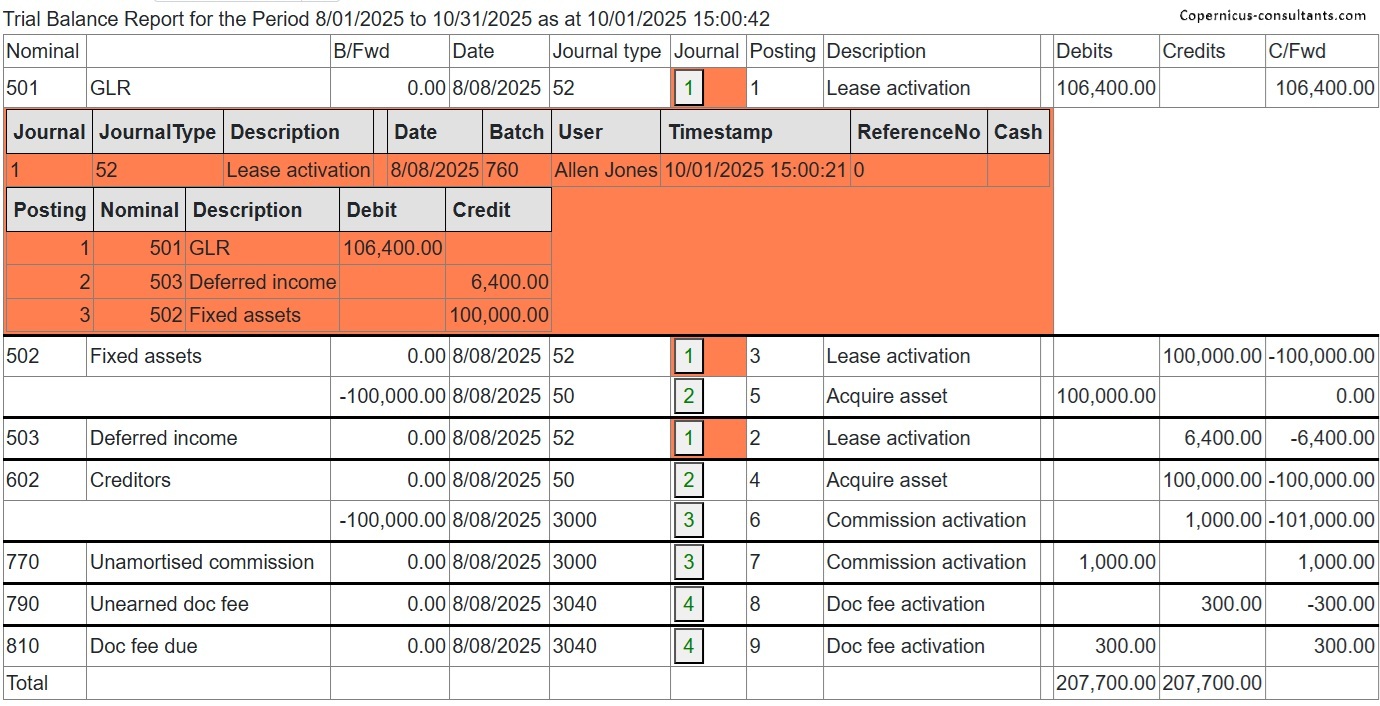
Task: Open journal 2 in Creditors Acquire asset row
Action: pyautogui.click(x=689, y=480)
